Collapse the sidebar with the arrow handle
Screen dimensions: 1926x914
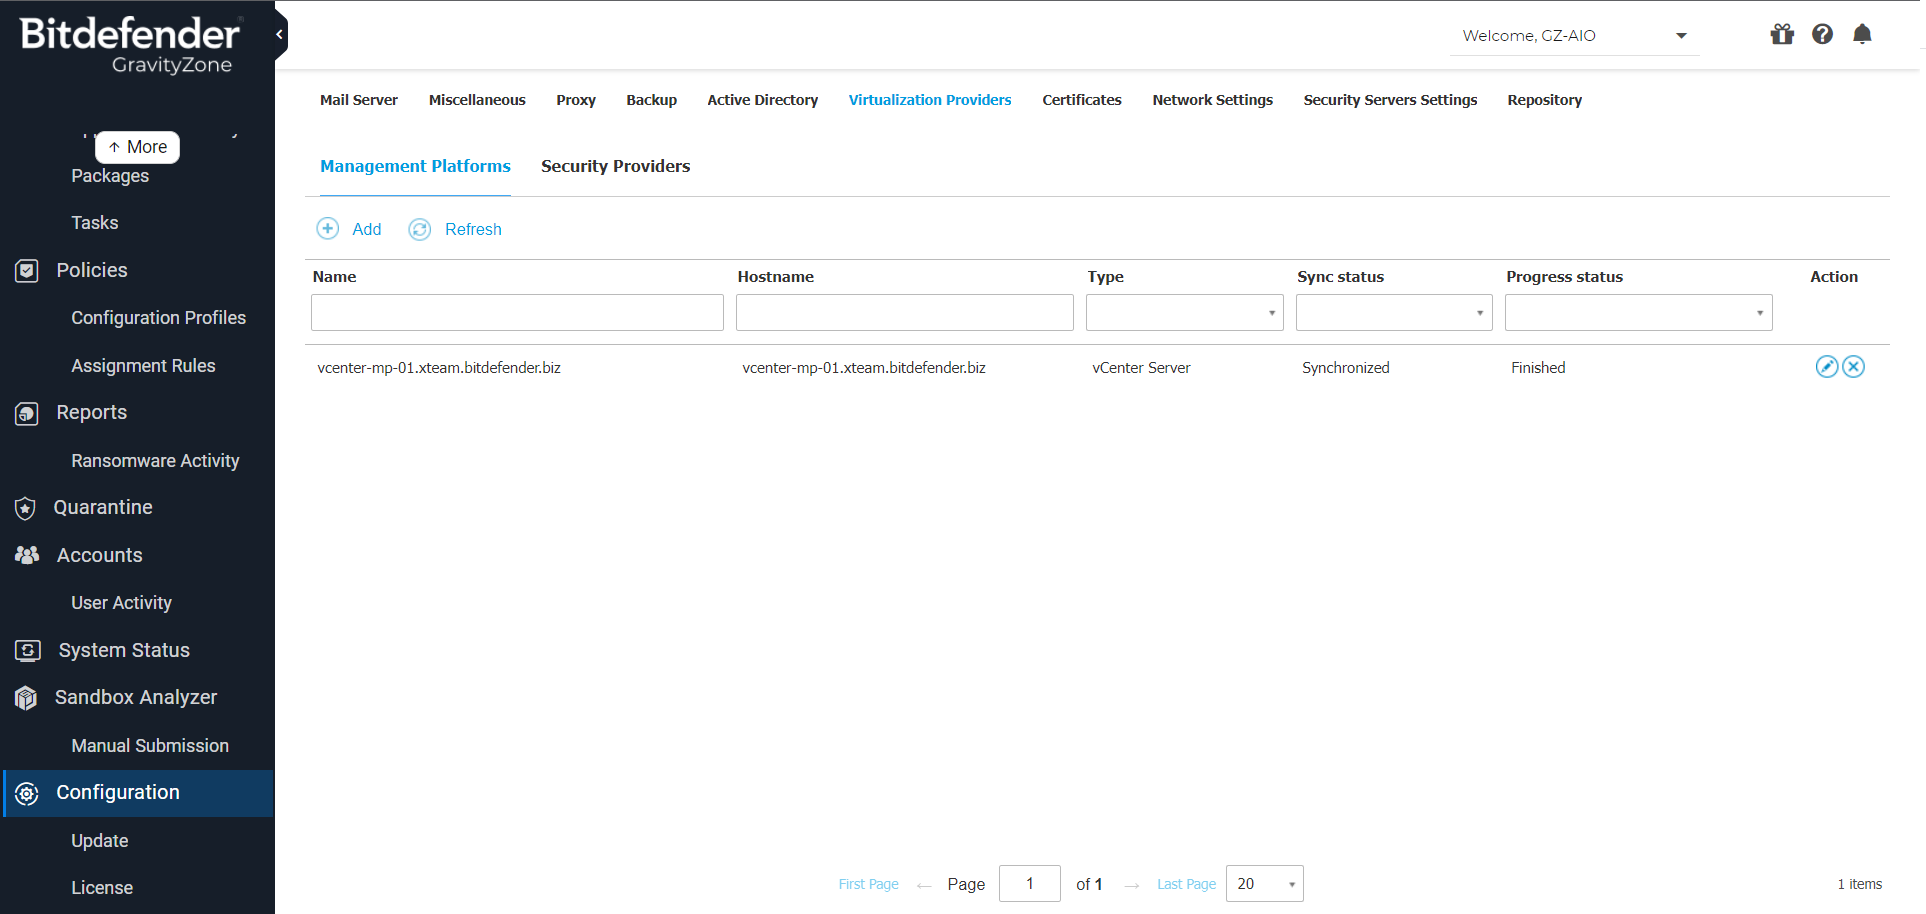tap(280, 35)
